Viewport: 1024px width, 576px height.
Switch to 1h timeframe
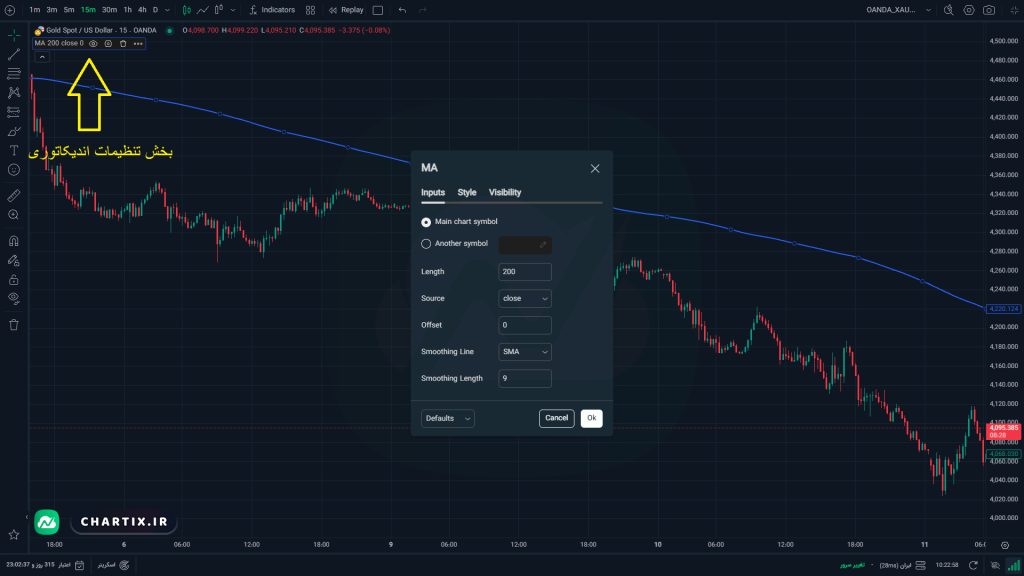coord(127,10)
